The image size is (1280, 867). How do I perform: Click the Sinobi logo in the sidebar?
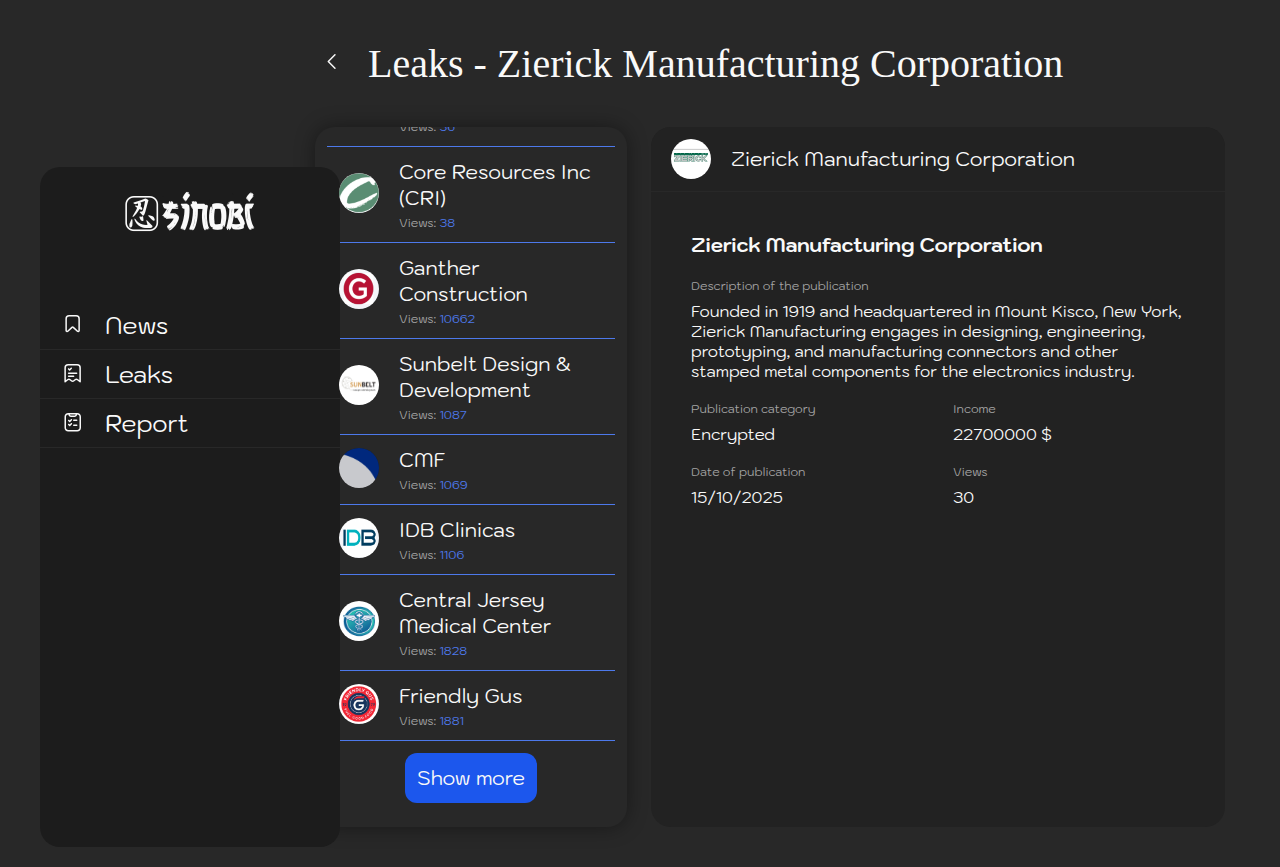[190, 213]
